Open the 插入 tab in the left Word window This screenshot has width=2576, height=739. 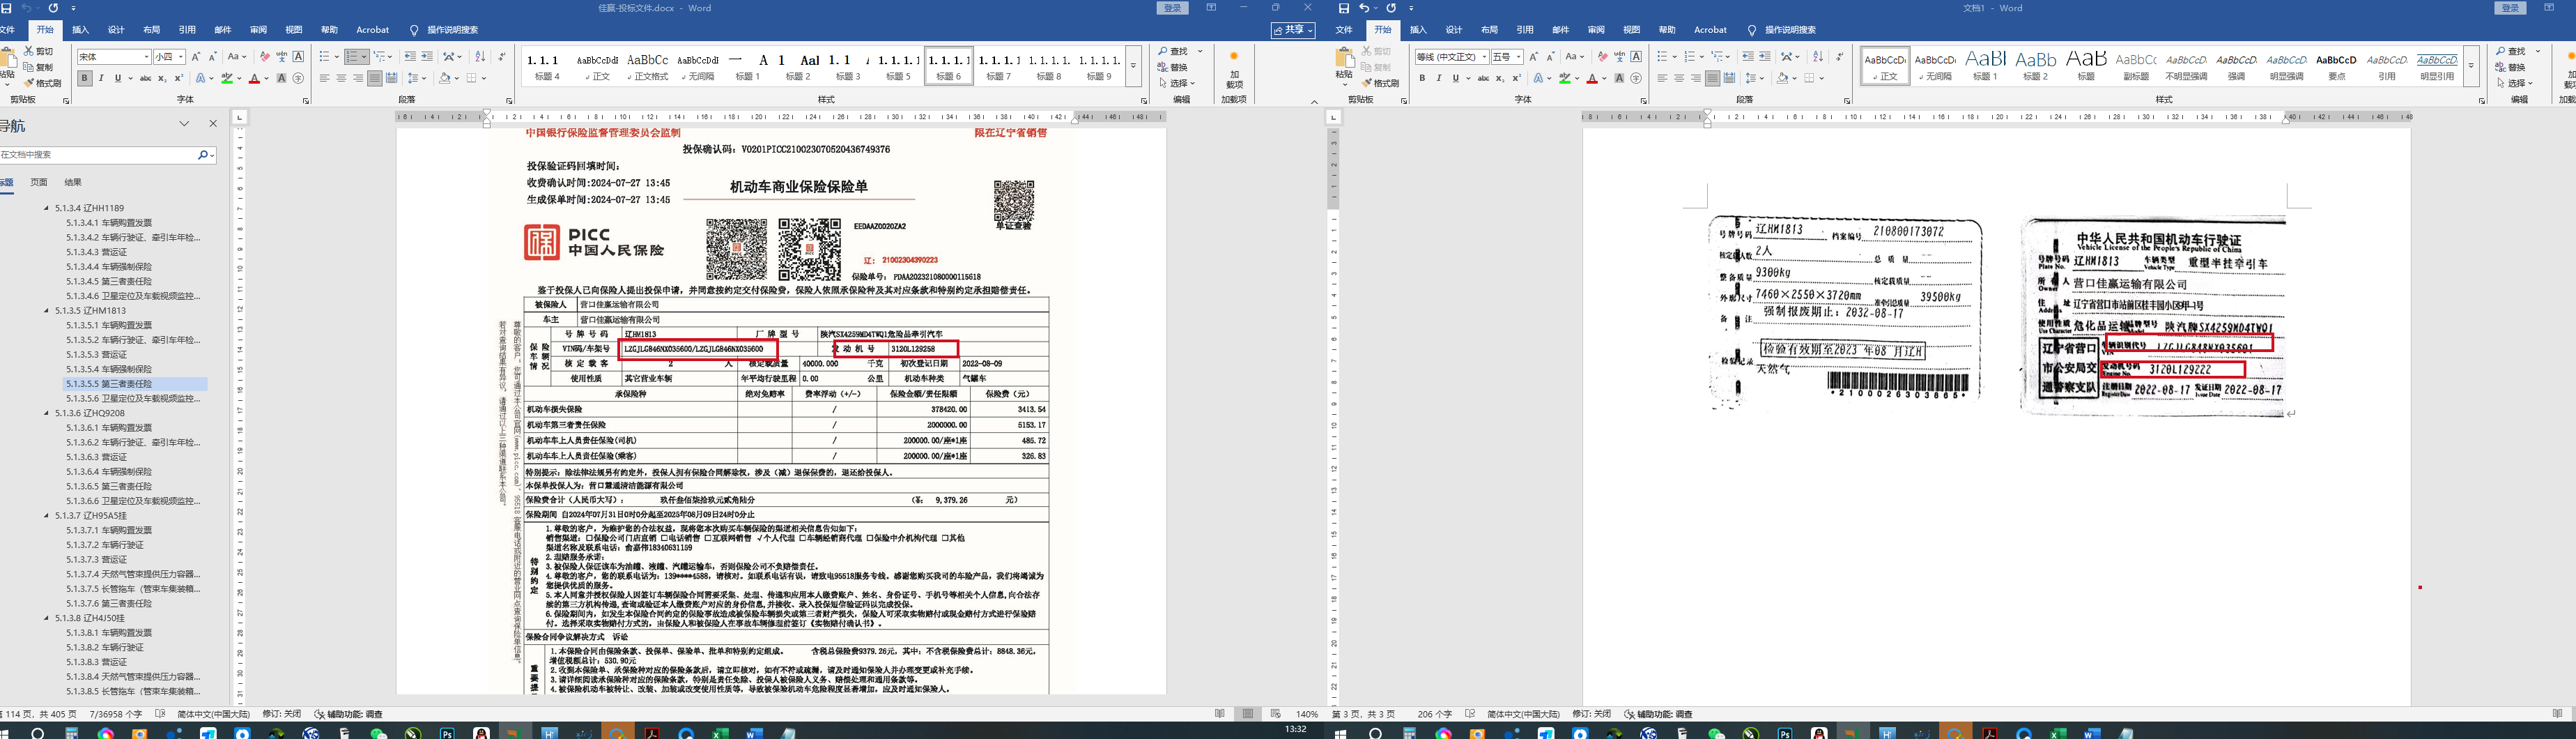(81, 30)
